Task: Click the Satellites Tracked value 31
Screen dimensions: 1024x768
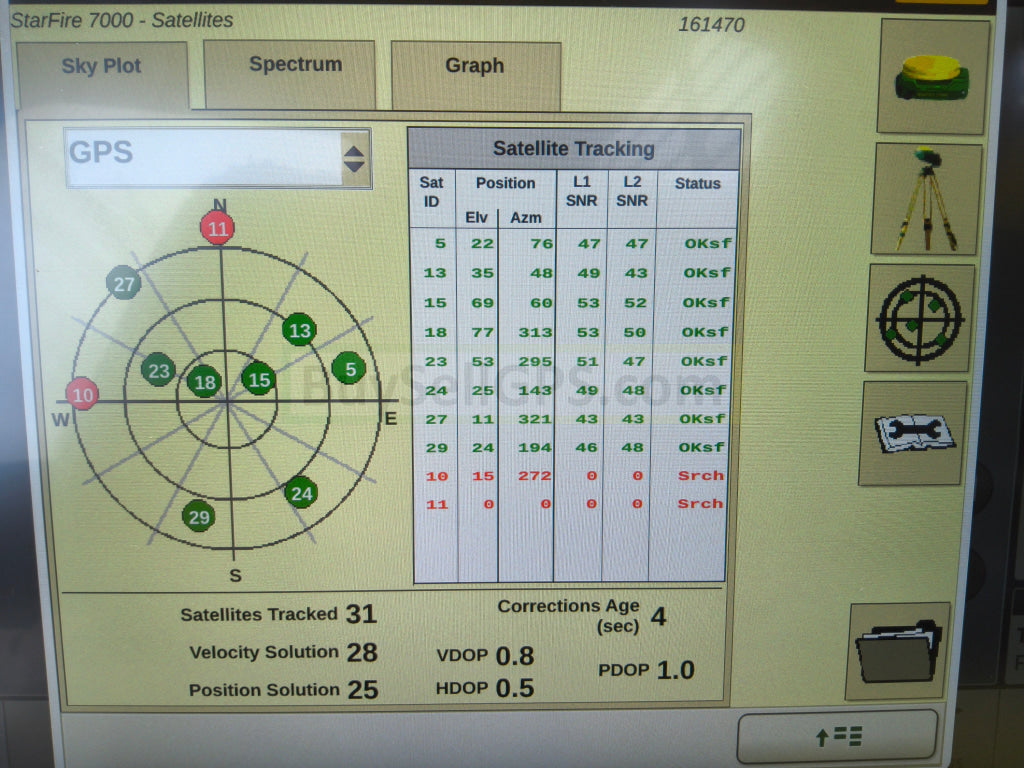Action: (x=361, y=614)
